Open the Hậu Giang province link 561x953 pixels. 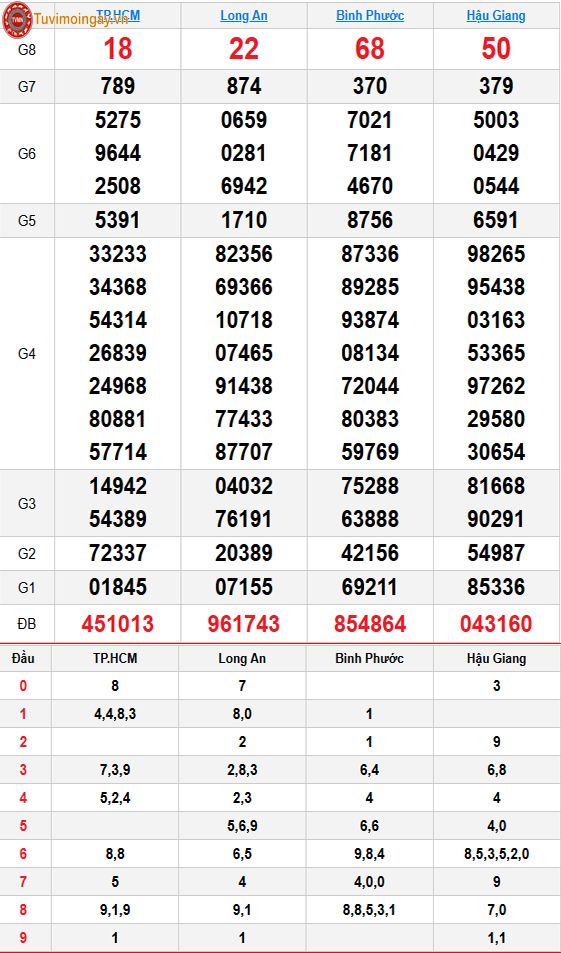pyautogui.click(x=496, y=15)
